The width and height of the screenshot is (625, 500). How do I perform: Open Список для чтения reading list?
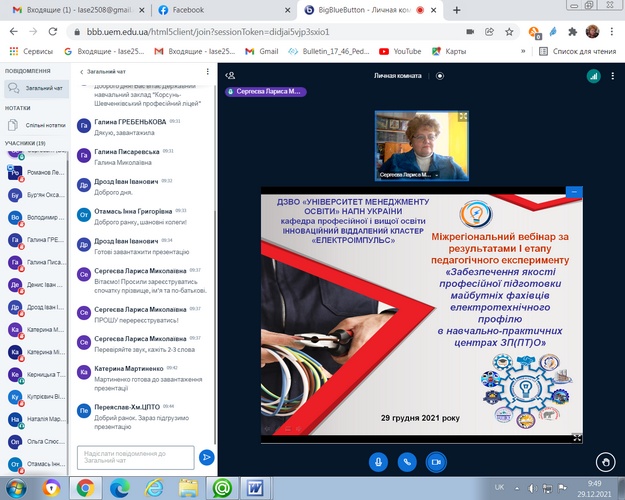coord(578,51)
